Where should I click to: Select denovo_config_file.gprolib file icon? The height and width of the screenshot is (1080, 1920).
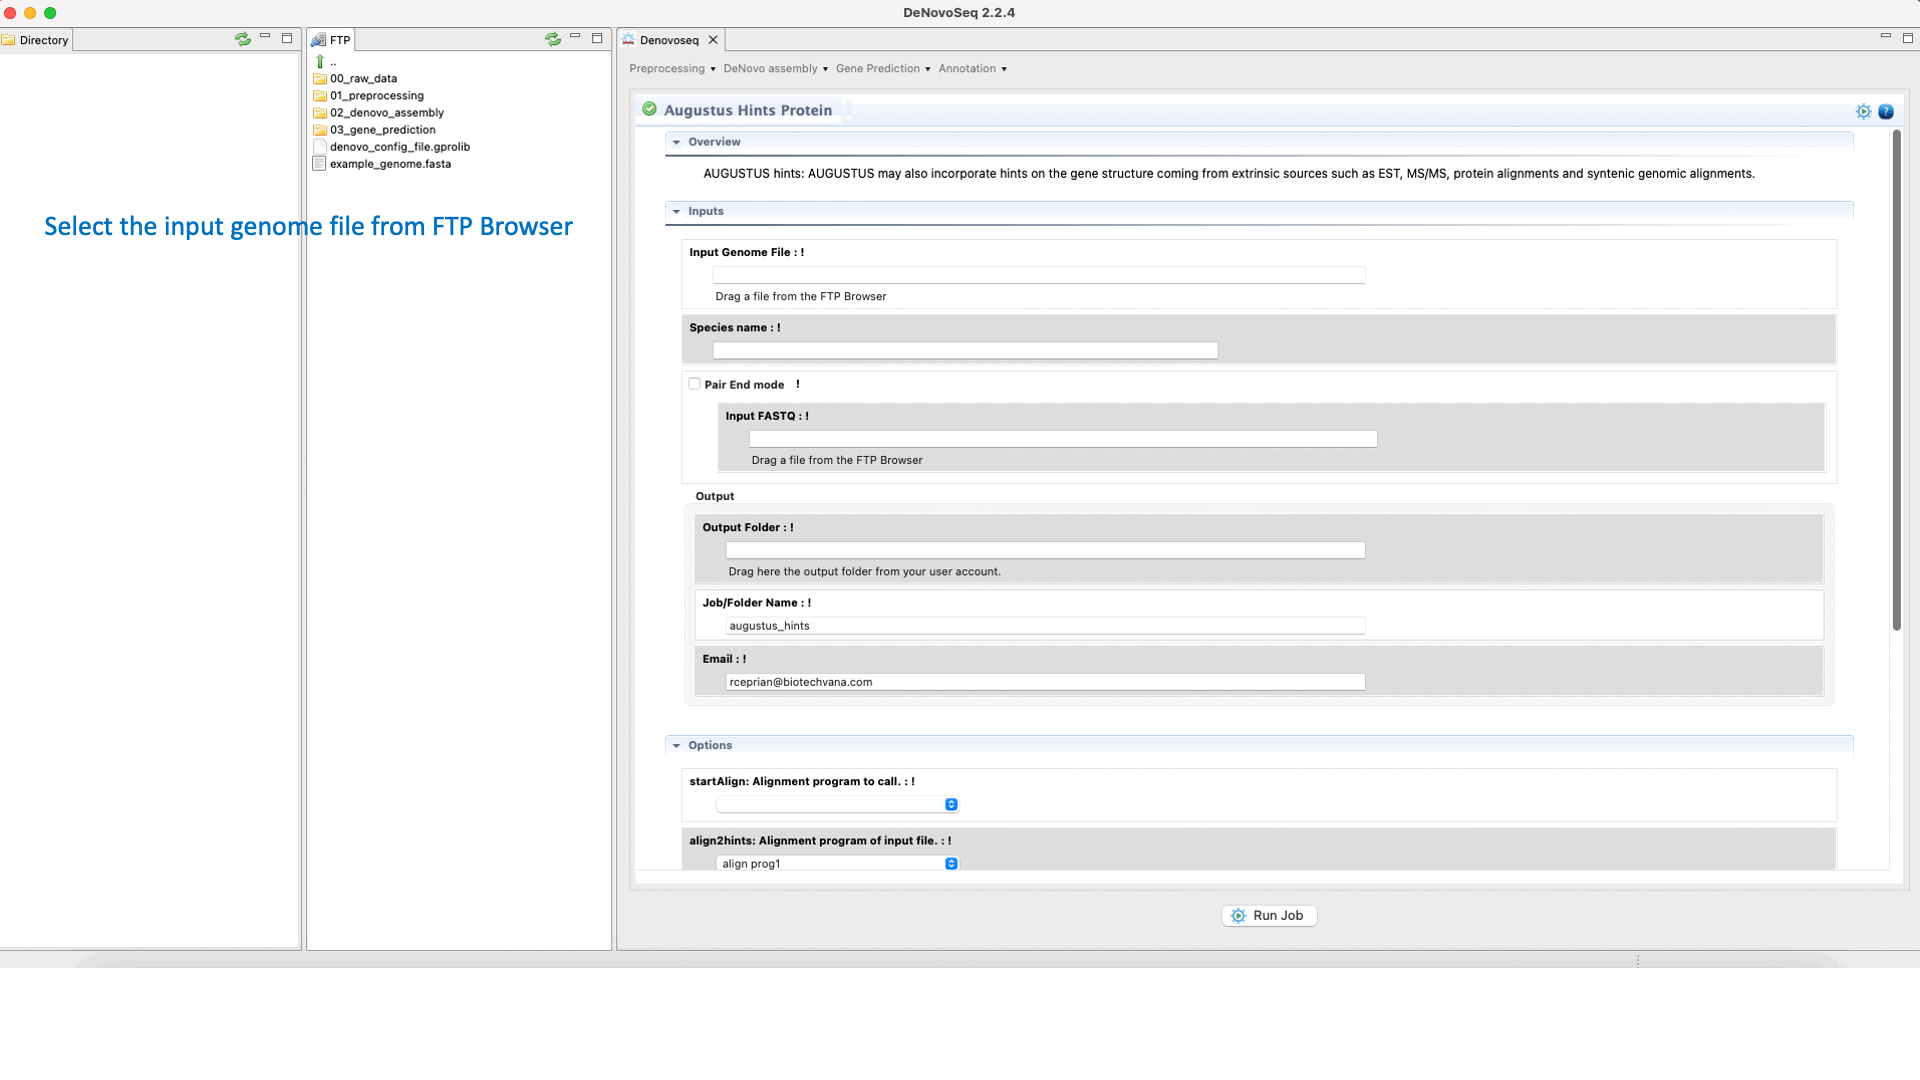click(x=320, y=147)
